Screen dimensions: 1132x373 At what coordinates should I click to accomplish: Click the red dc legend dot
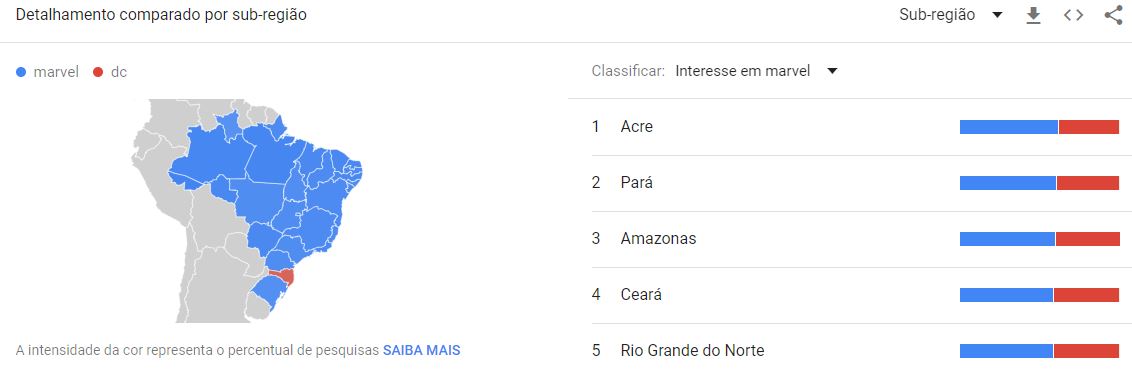click(98, 72)
